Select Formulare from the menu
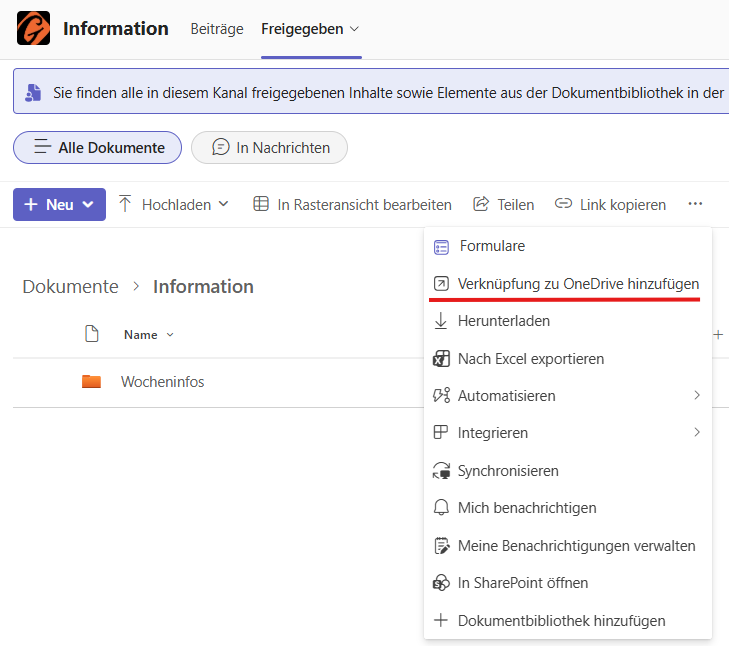Image resolution: width=729 pixels, height=646 pixels. pos(491,246)
